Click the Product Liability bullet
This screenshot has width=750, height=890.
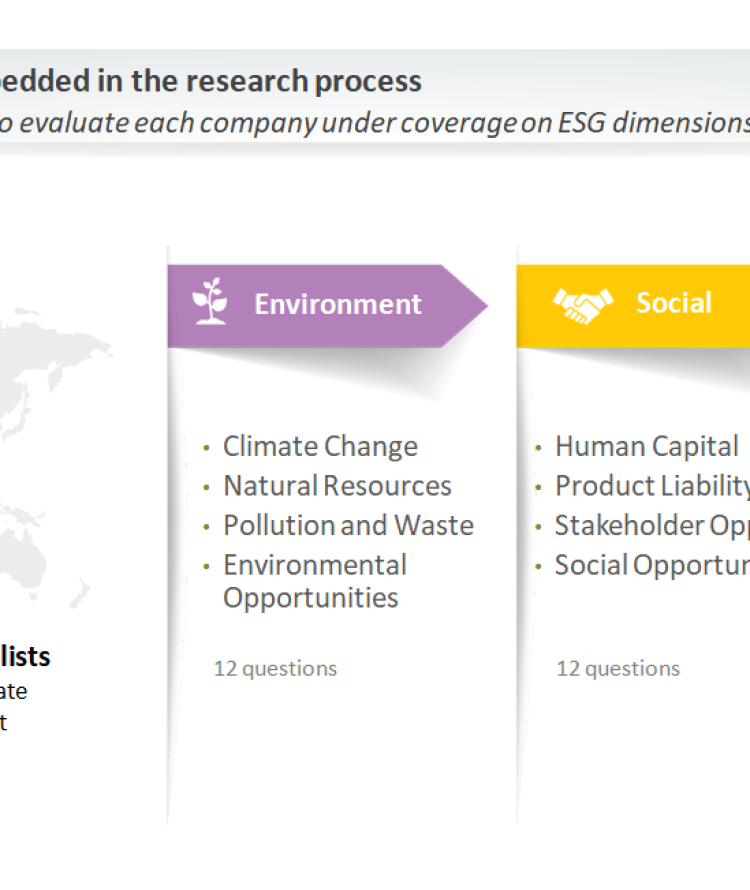(x=652, y=486)
